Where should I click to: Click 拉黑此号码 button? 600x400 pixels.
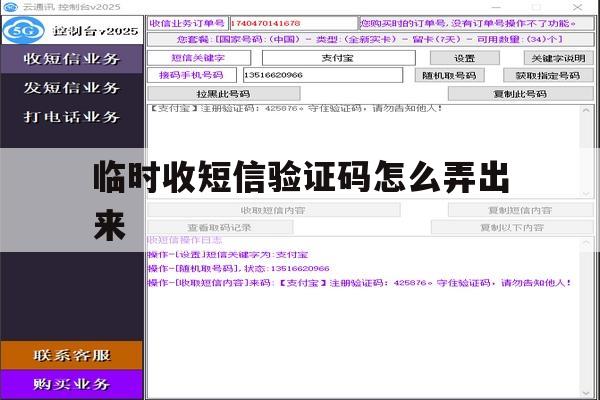[x=224, y=94]
